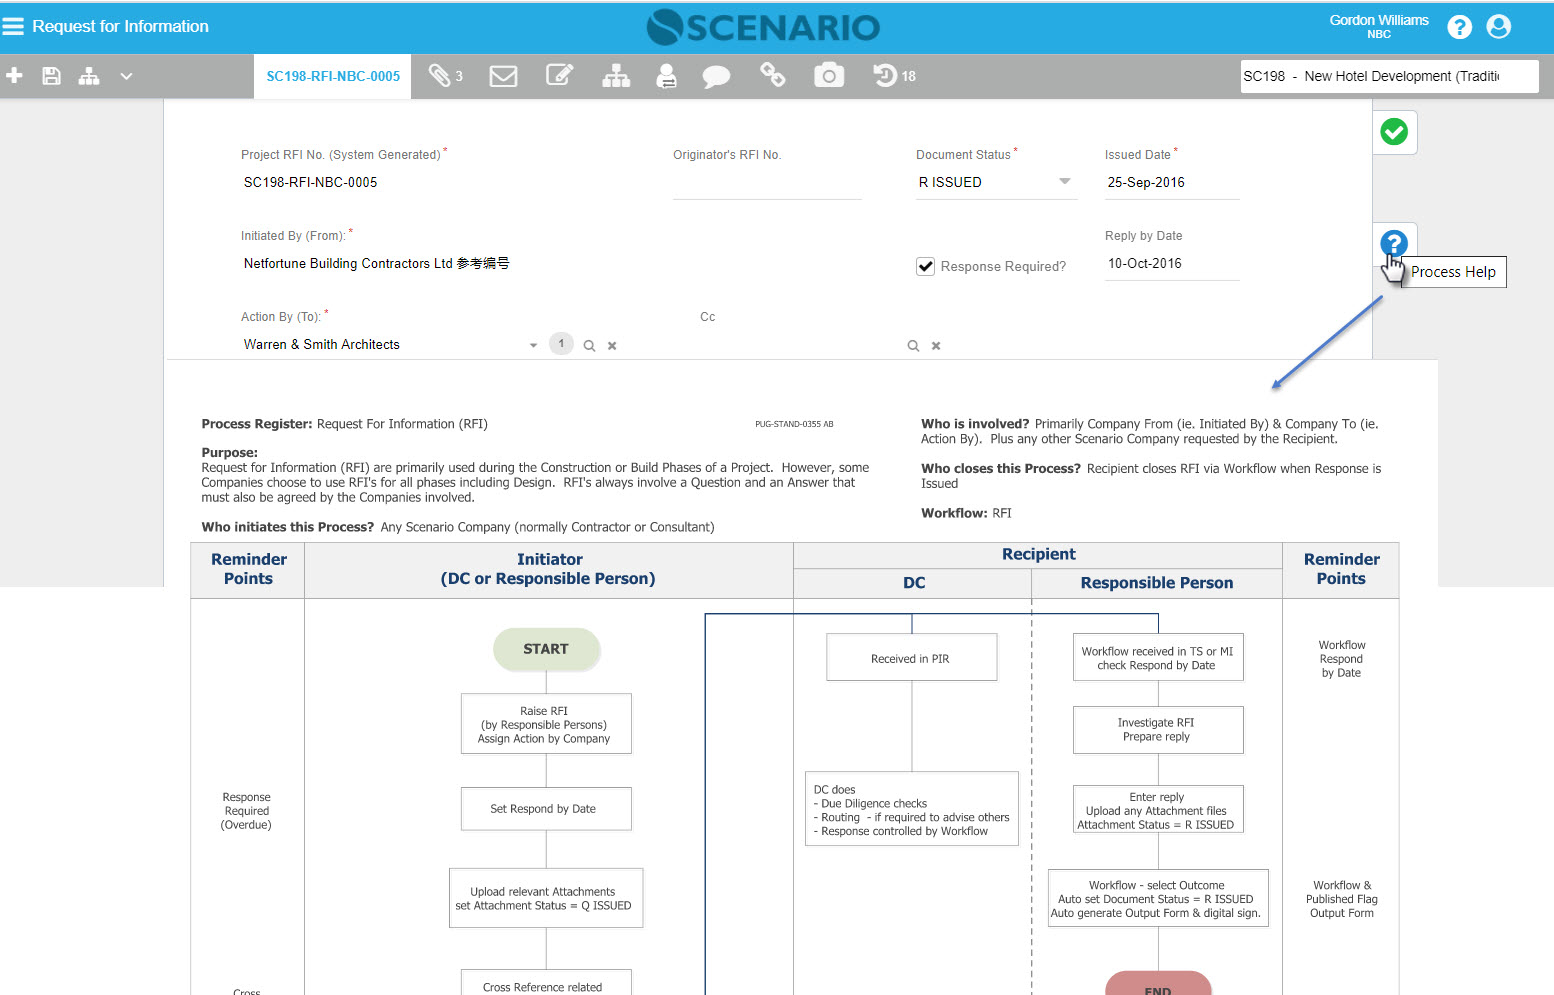Click the envelope mail icon

(503, 76)
